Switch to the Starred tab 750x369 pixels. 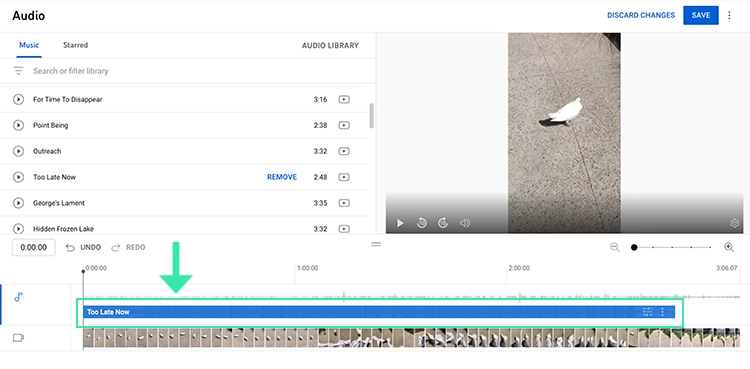pos(76,45)
